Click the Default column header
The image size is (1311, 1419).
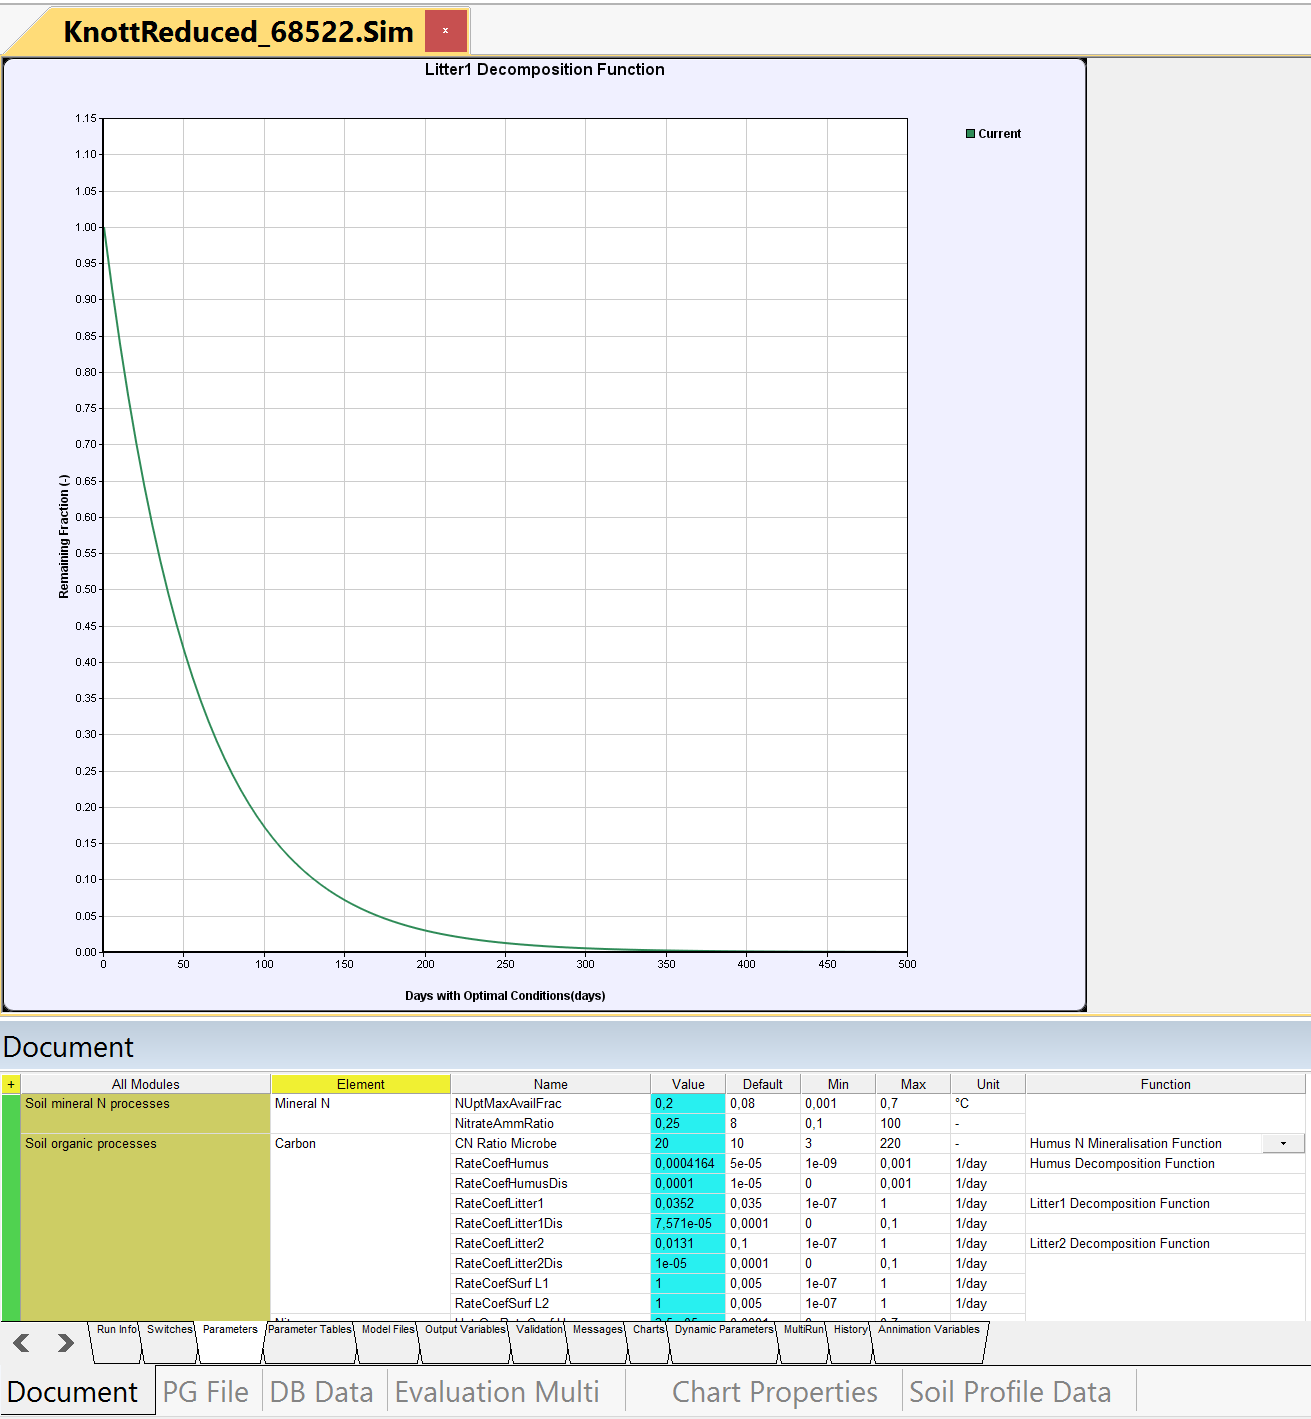(763, 1084)
